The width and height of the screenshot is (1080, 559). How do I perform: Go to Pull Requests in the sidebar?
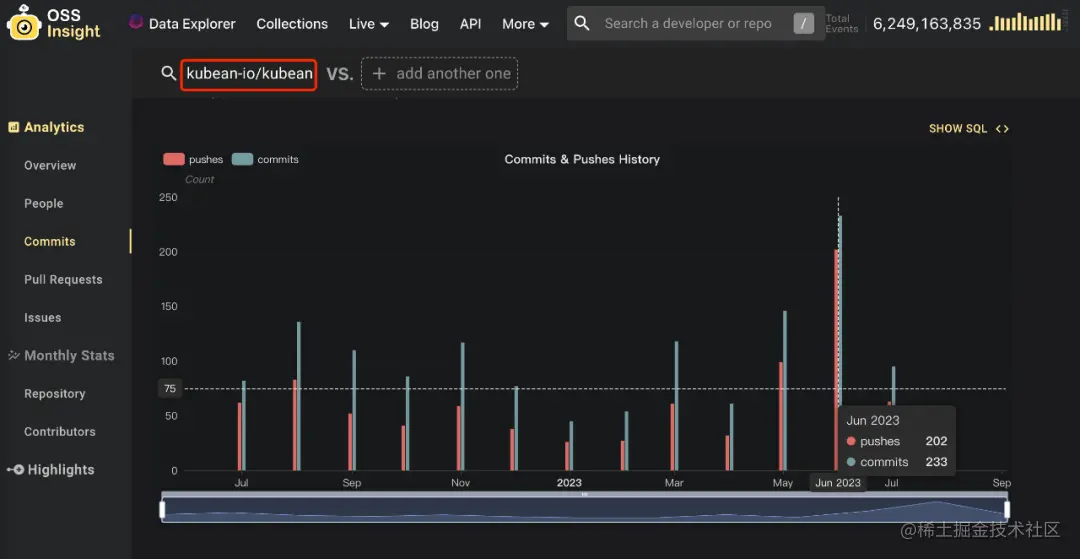coord(63,280)
